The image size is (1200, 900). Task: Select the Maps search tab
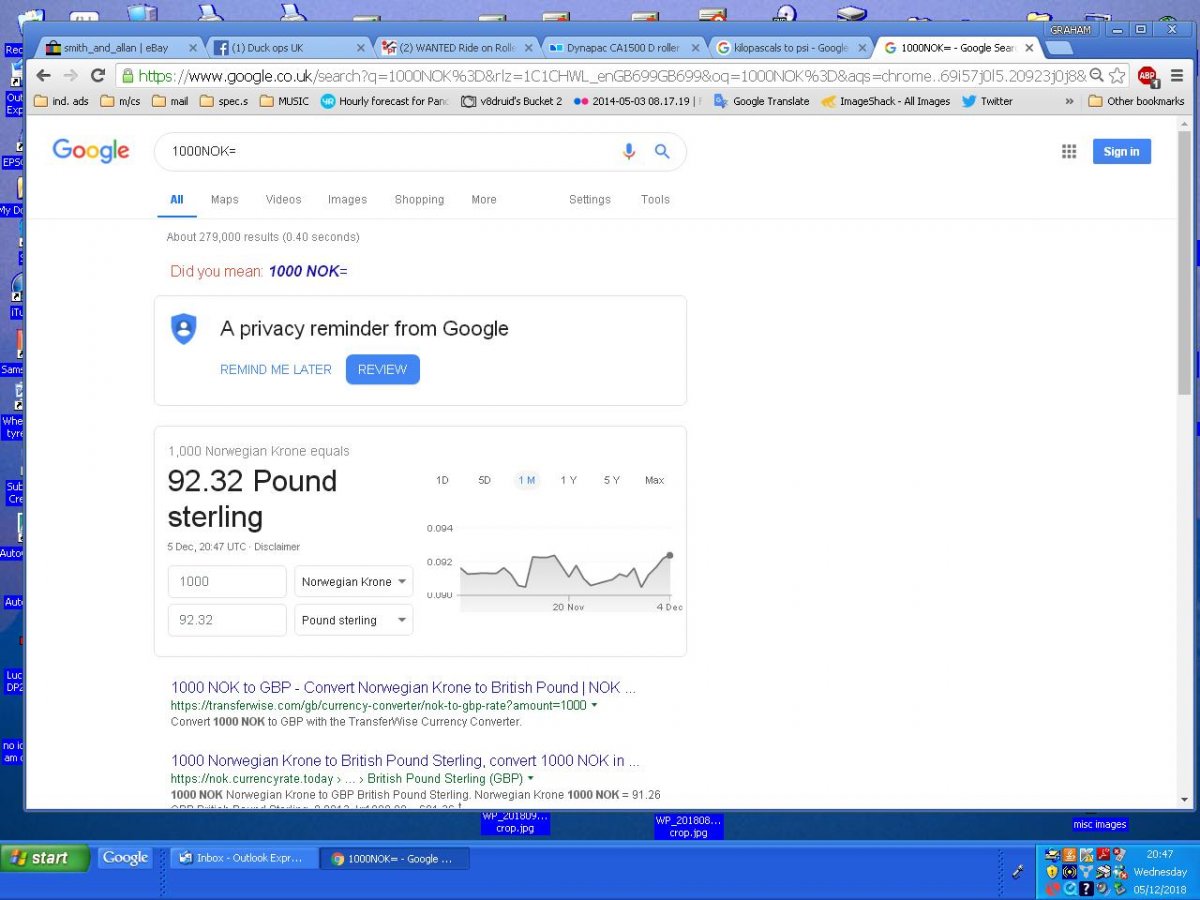[x=225, y=199]
